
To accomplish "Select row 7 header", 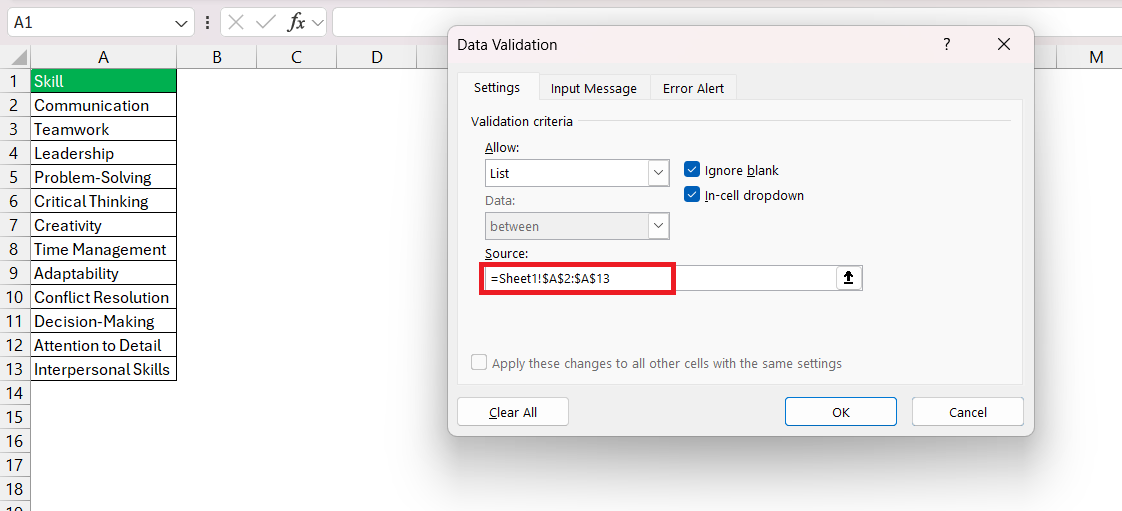I will 15,225.
